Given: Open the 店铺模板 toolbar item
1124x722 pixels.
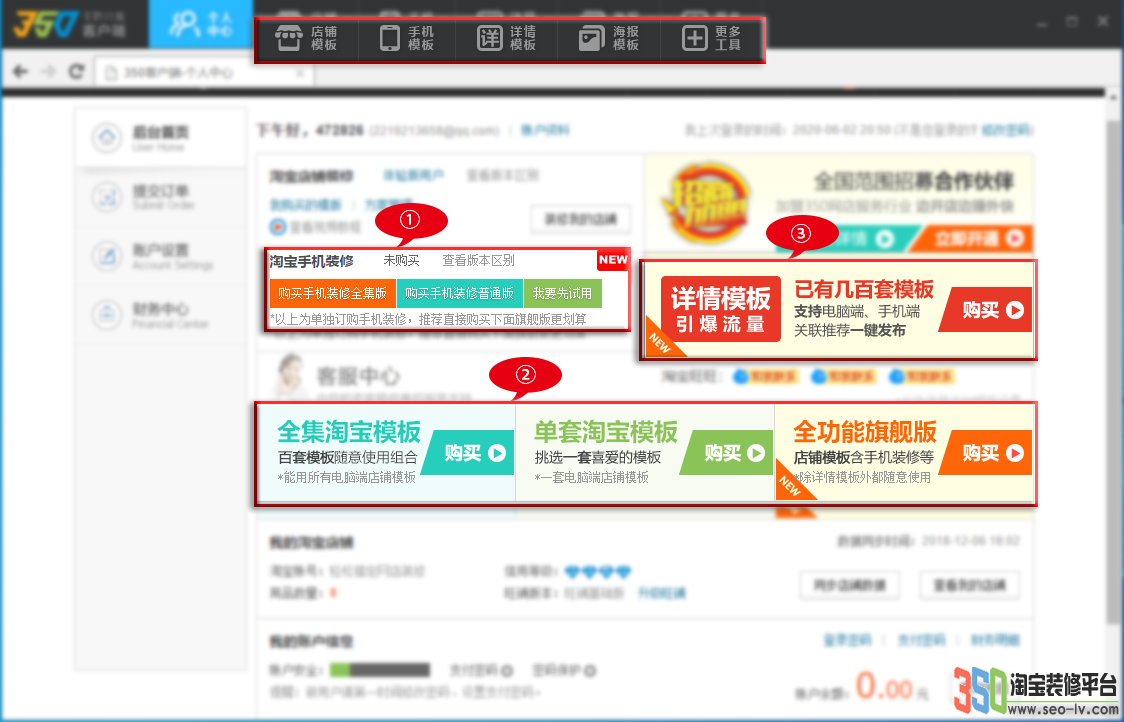Looking at the screenshot, I should (307, 39).
